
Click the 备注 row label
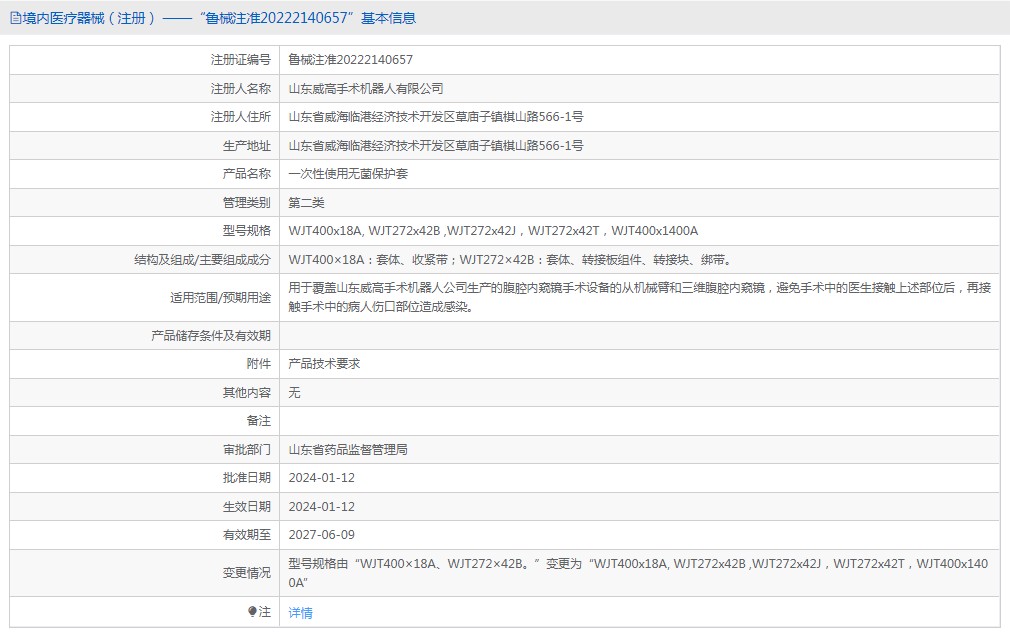[x=259, y=421]
